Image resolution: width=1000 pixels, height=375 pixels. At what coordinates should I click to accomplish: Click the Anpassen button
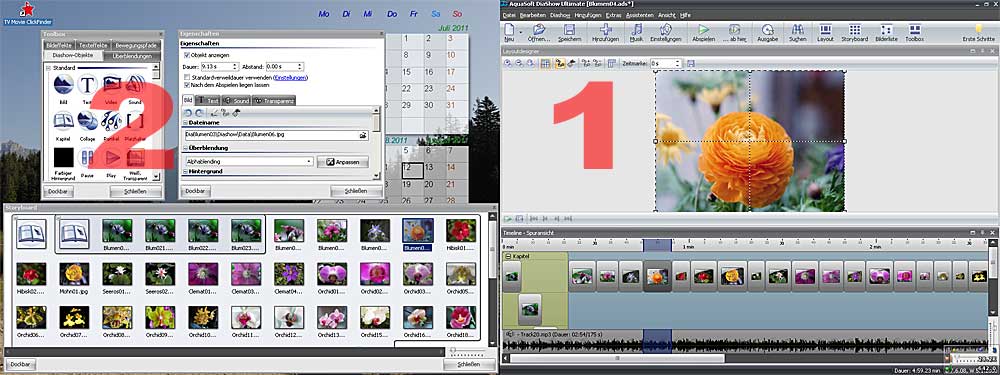click(x=342, y=162)
